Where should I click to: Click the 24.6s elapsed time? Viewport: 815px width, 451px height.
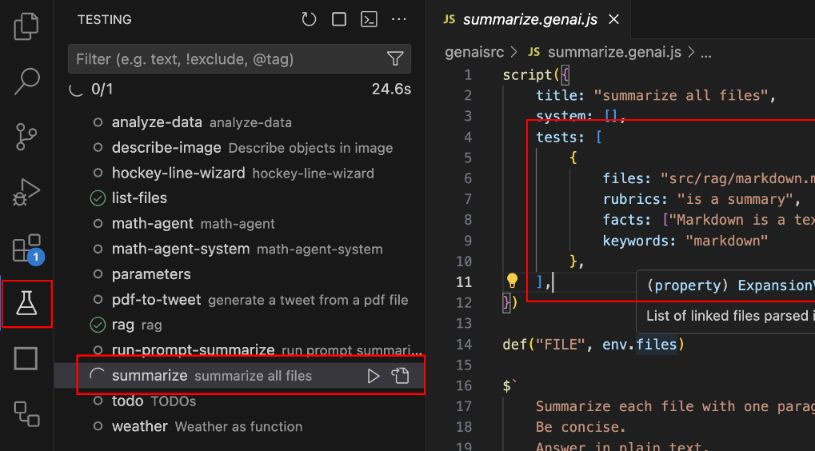point(391,89)
